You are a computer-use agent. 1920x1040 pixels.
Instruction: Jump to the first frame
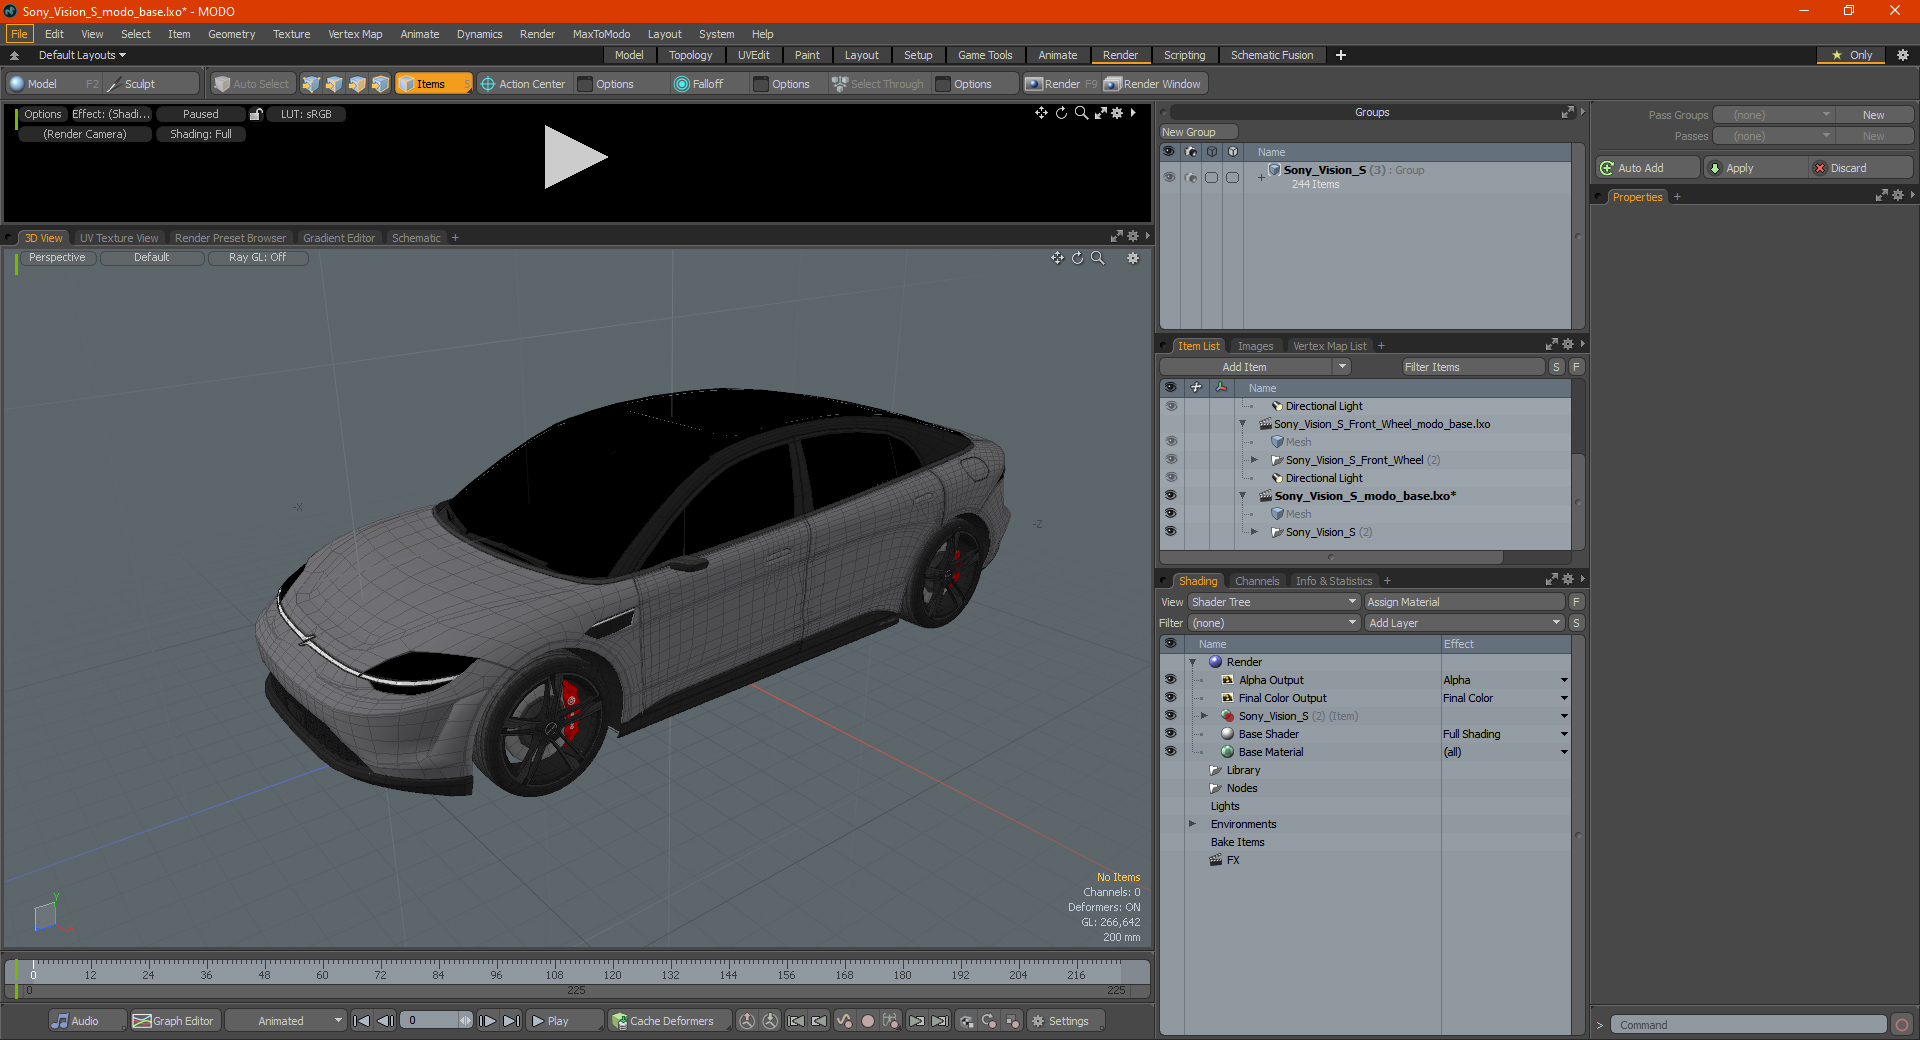[x=362, y=1021]
